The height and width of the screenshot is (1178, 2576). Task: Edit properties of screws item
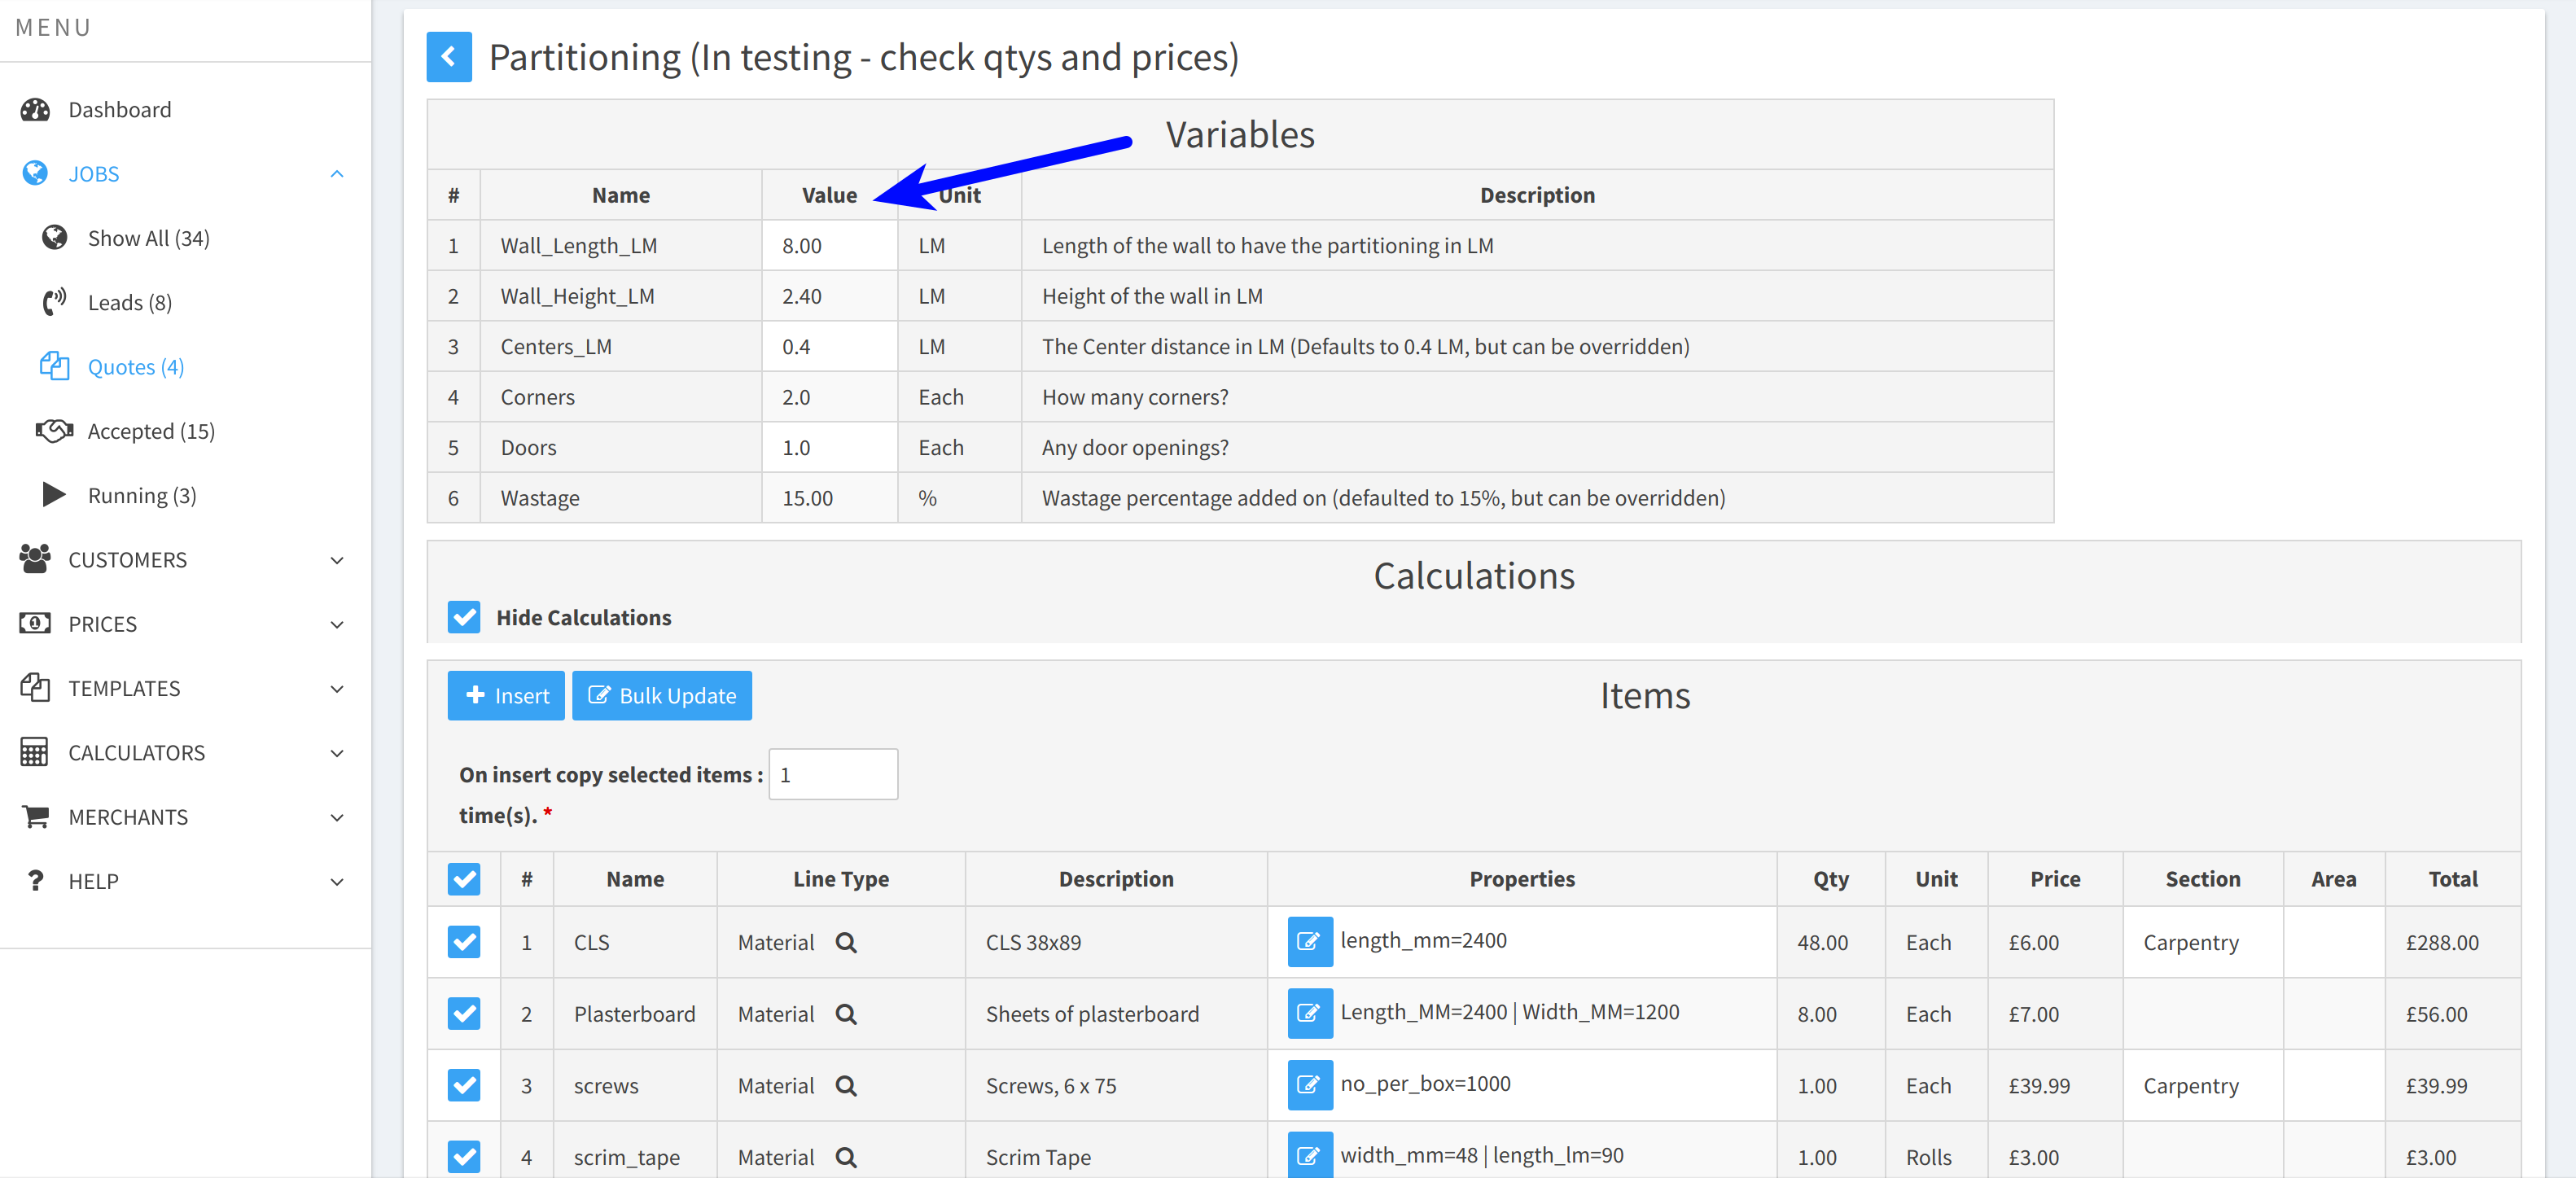pos(1310,1086)
